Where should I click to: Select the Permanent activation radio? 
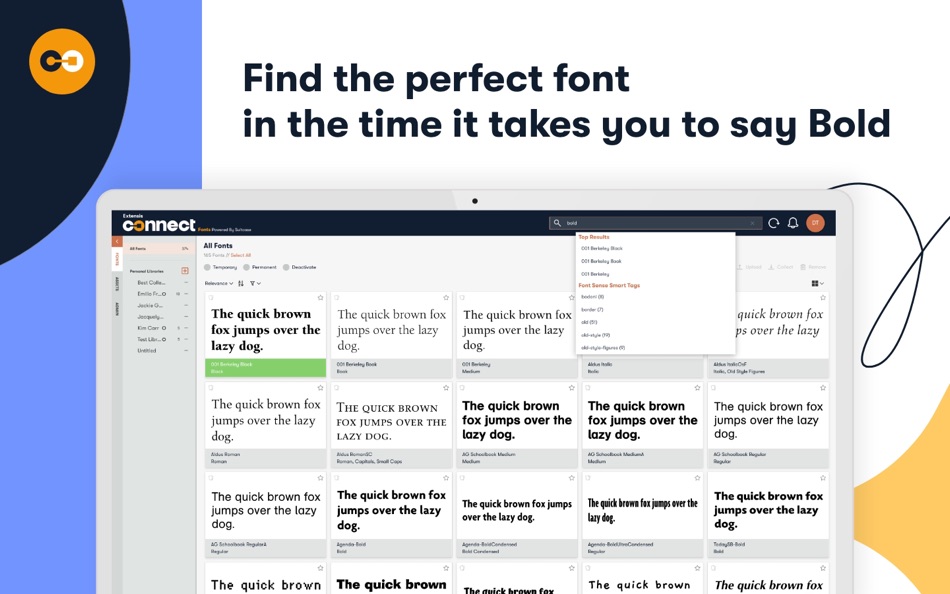[x=247, y=267]
